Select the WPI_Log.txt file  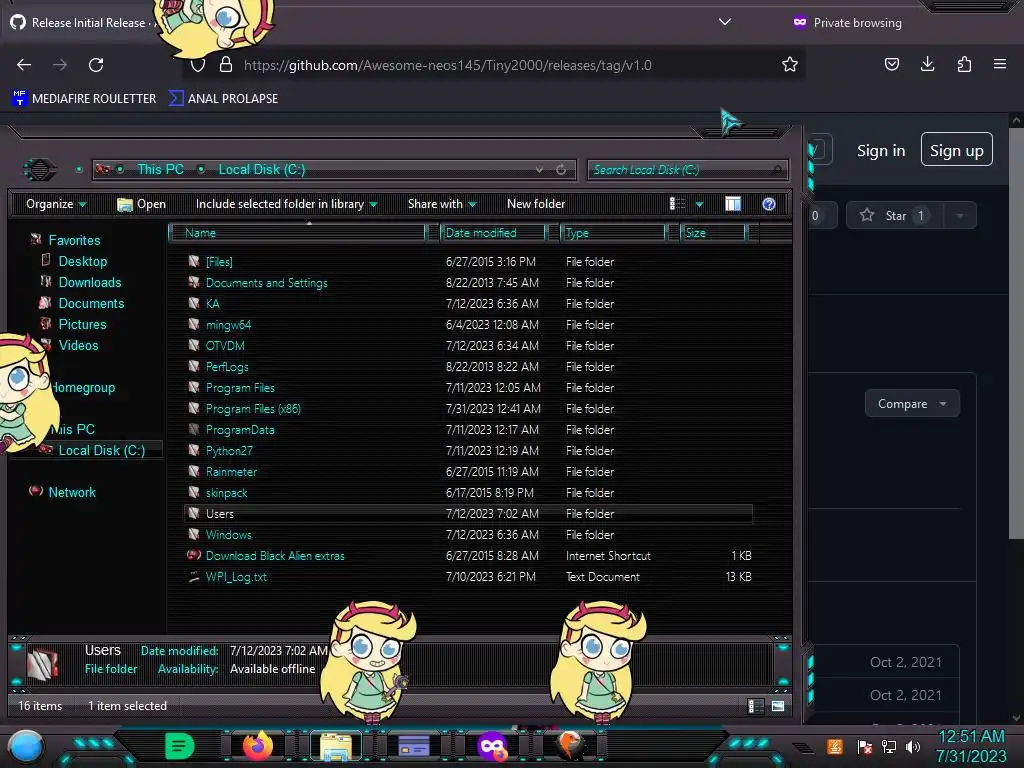[236, 577]
